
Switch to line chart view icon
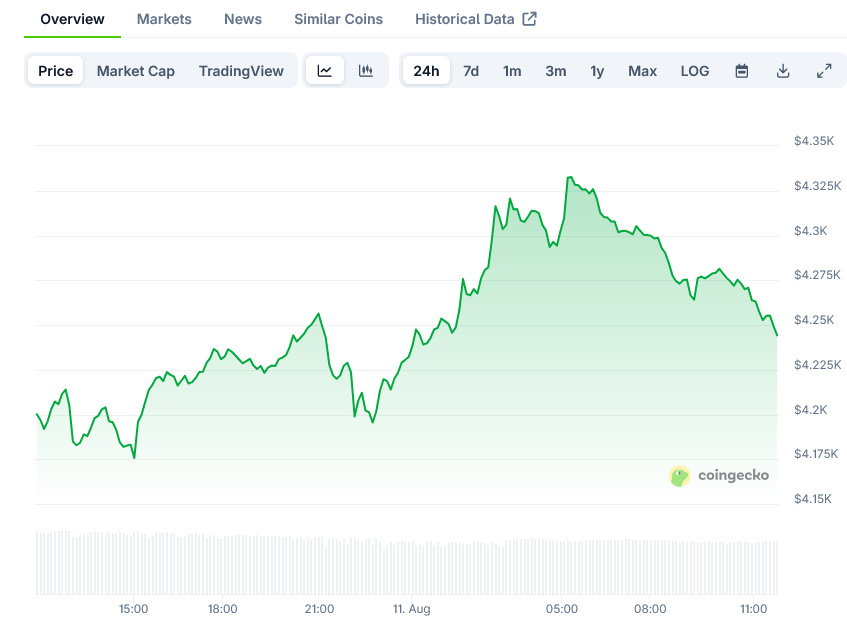coord(325,71)
